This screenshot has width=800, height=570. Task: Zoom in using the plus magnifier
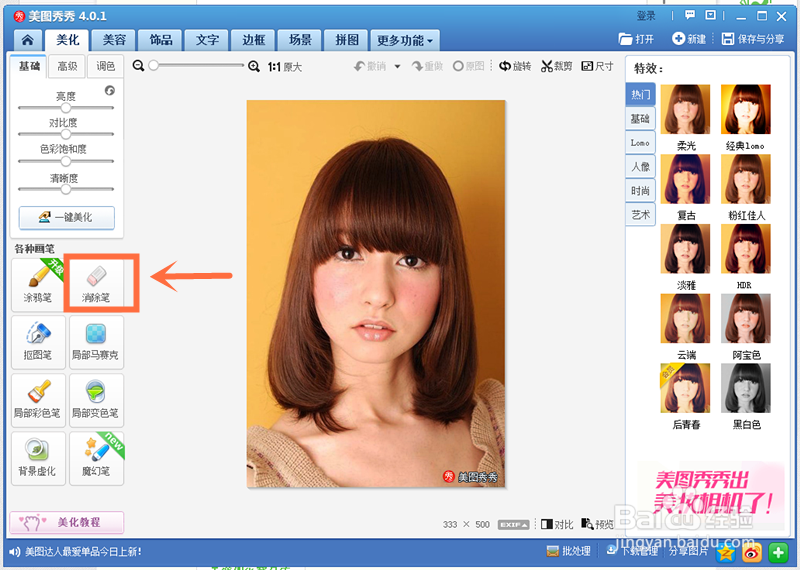[254, 66]
